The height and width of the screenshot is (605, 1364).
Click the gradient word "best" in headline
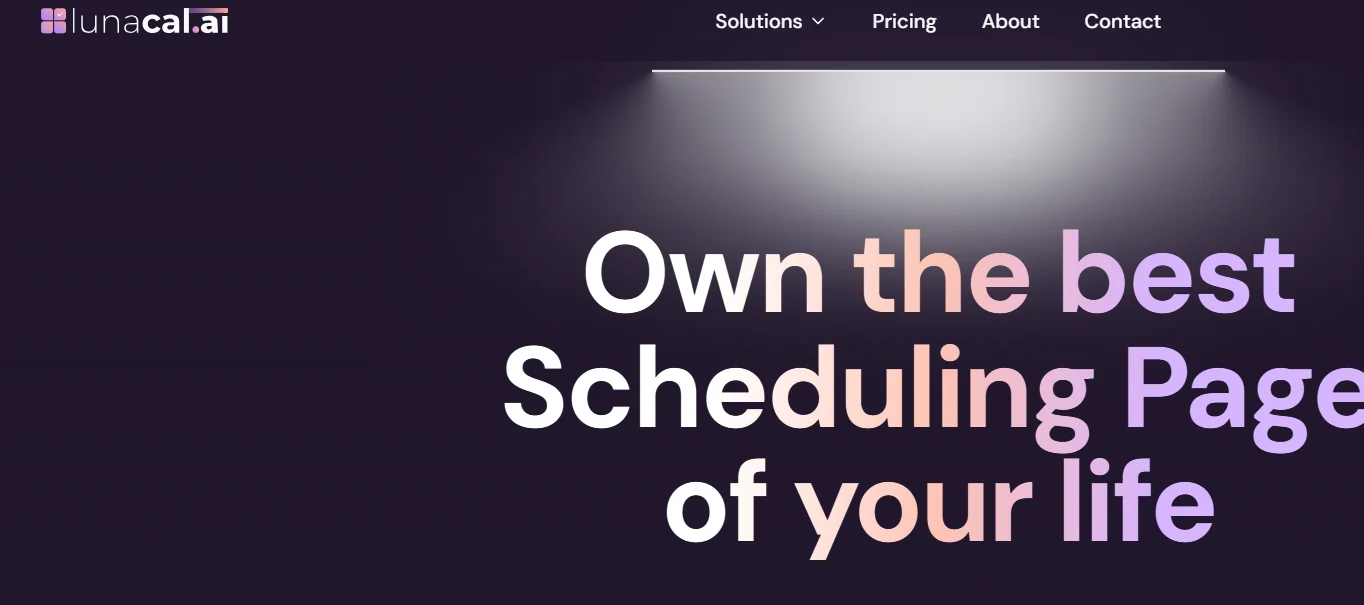pyautogui.click(x=1177, y=275)
